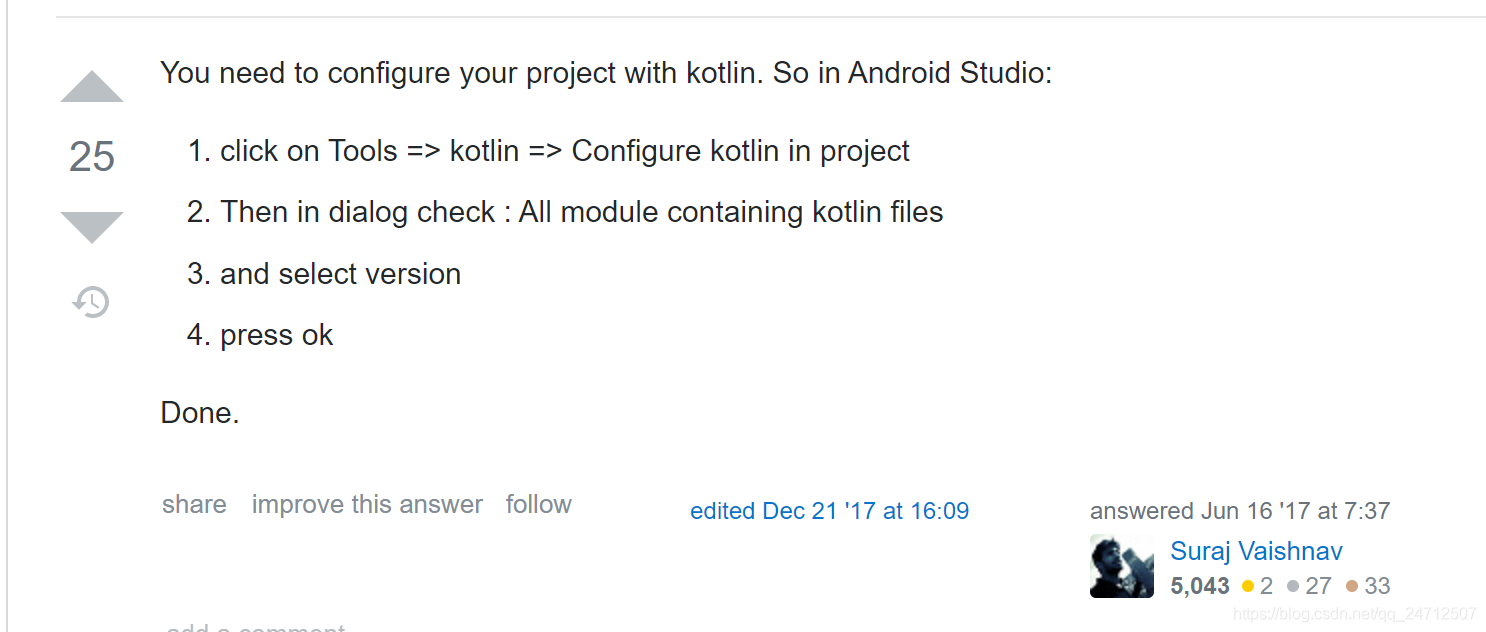Click "improve this answer"
Image resolution: width=1486 pixels, height=632 pixels.
[x=367, y=504]
